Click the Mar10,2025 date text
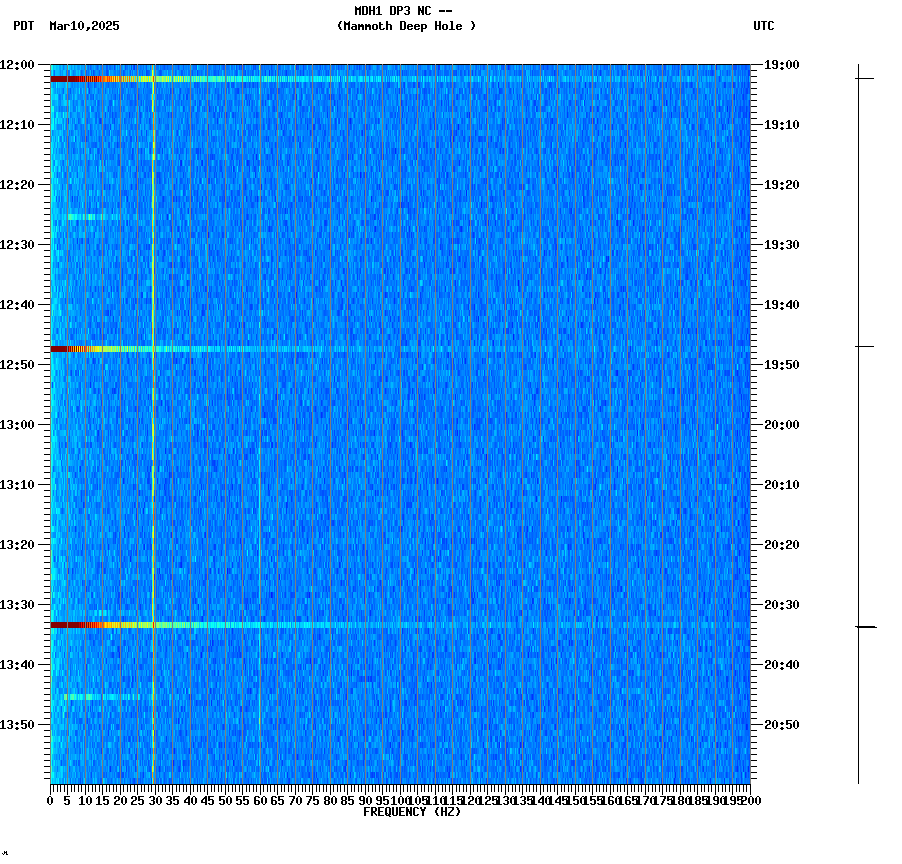The height and width of the screenshot is (864, 902). (x=84, y=27)
